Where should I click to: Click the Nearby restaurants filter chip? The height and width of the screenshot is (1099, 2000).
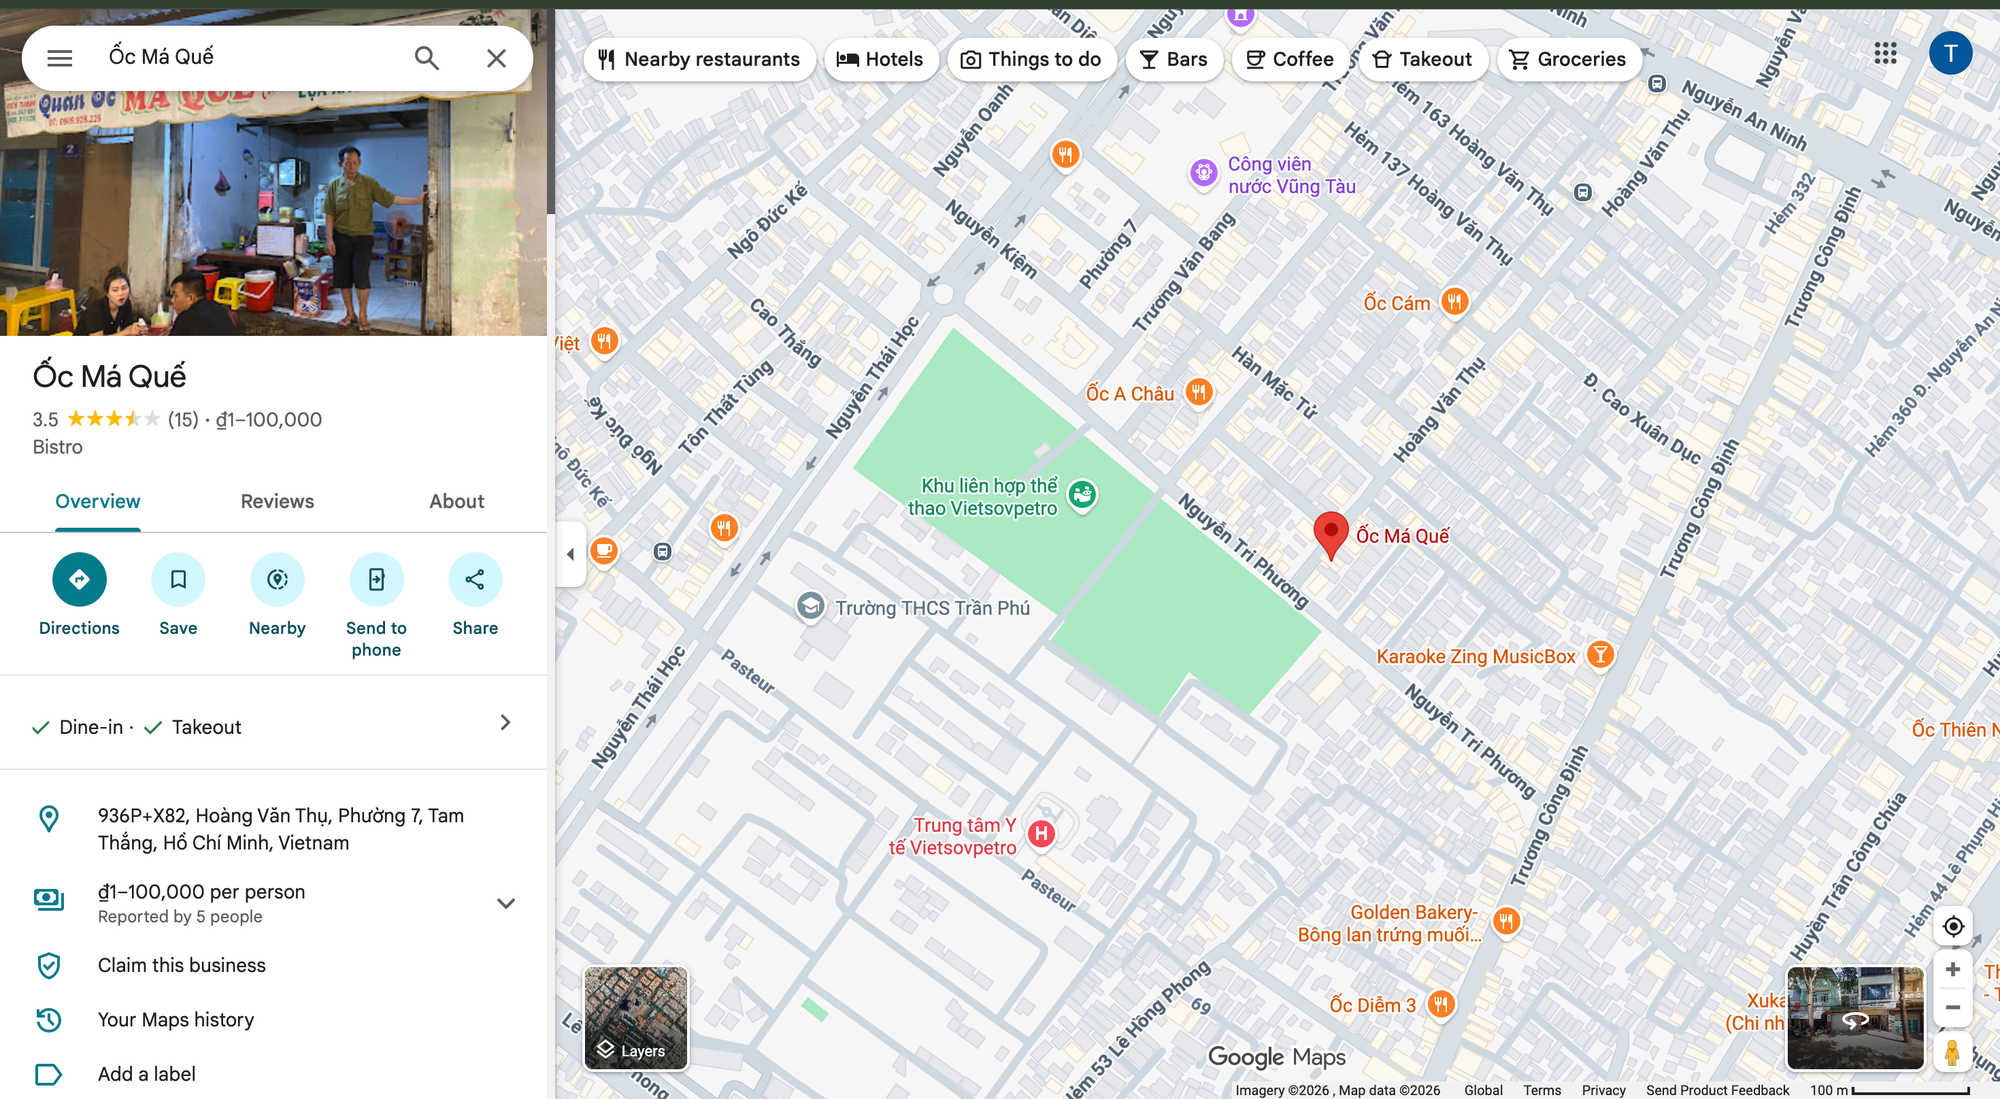pos(699,59)
